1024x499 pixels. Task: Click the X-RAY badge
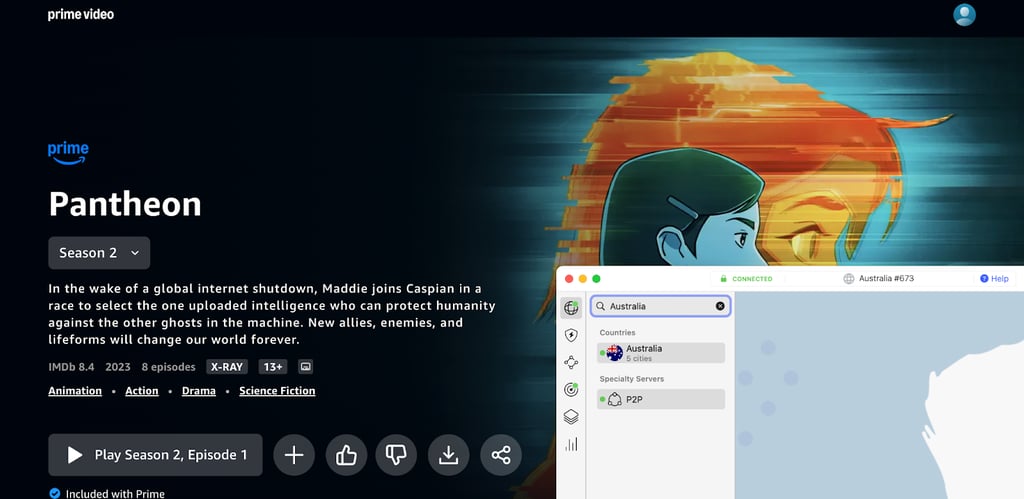[227, 367]
